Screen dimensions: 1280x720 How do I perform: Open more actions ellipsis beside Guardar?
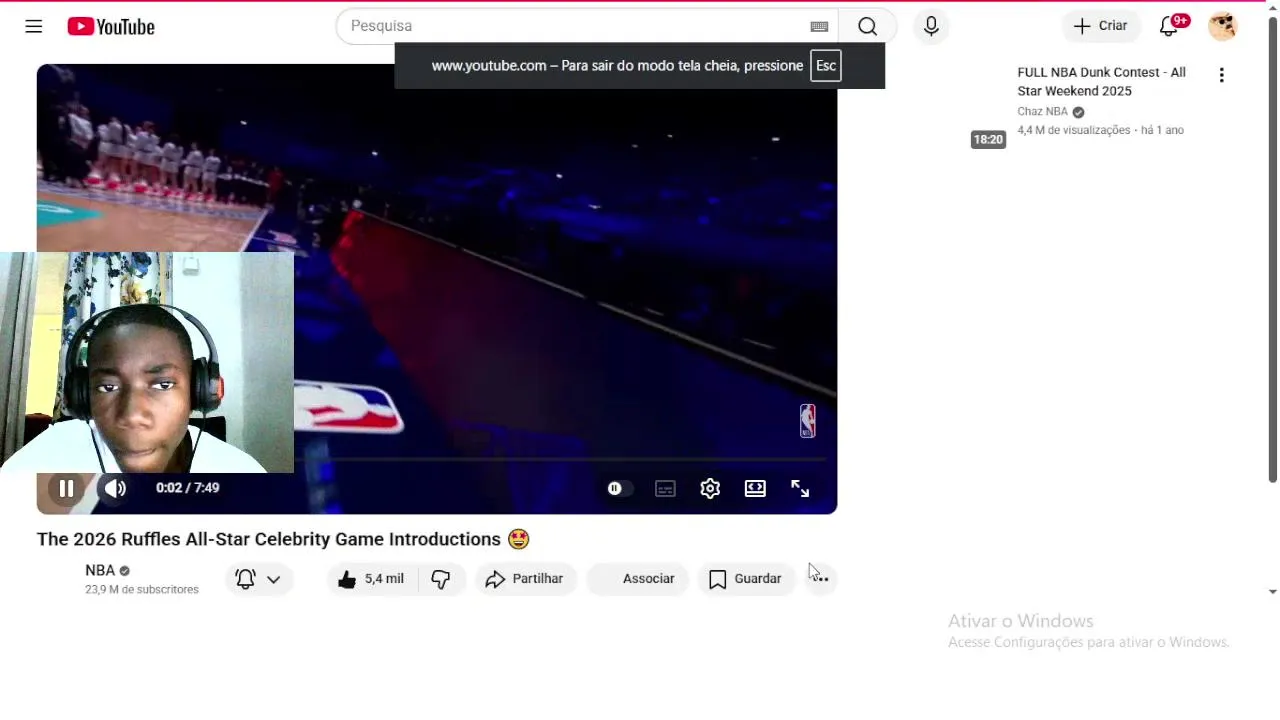point(820,578)
